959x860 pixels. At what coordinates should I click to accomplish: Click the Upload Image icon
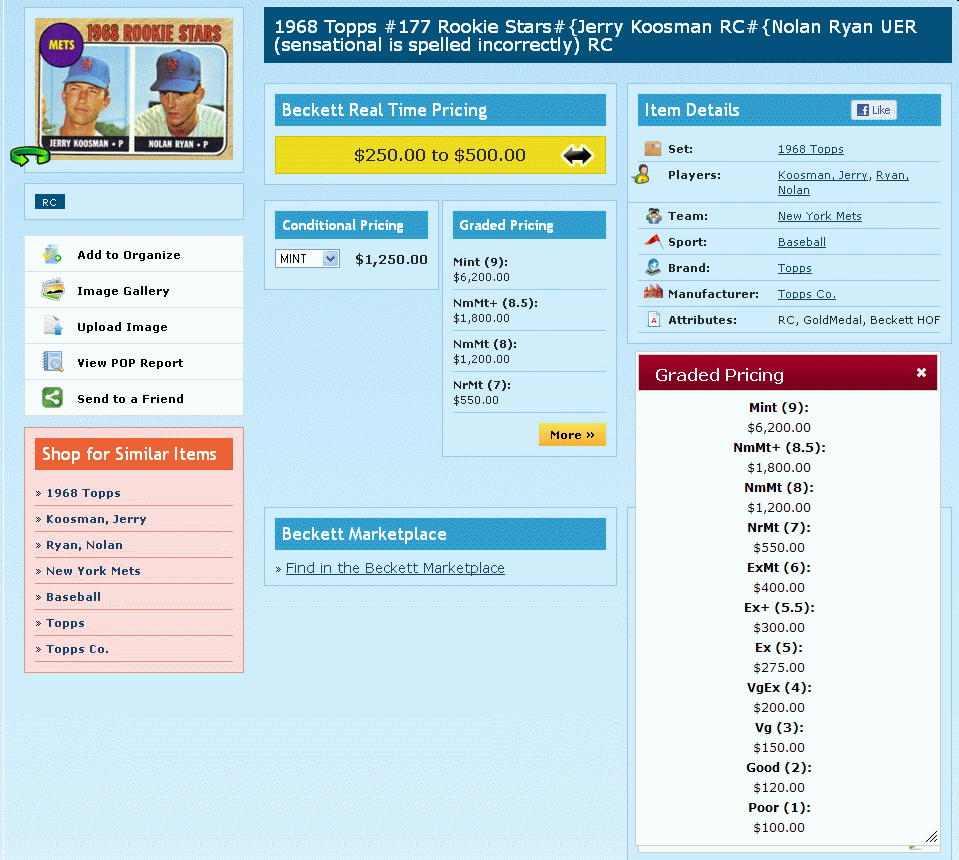(53, 326)
